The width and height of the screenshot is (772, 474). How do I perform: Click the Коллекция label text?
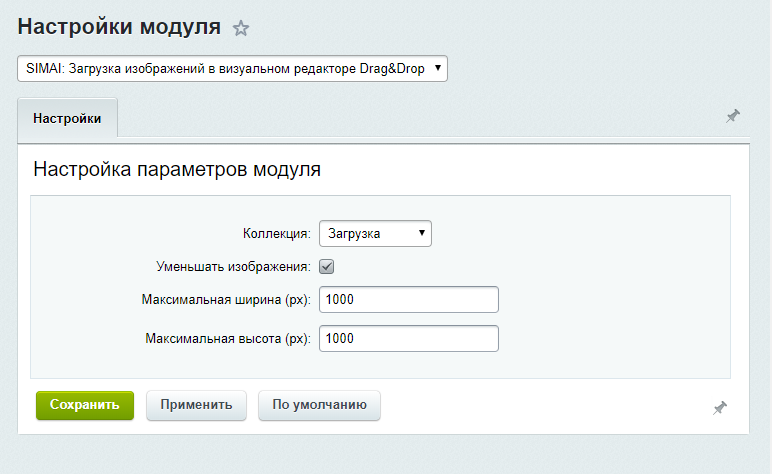pos(277,234)
